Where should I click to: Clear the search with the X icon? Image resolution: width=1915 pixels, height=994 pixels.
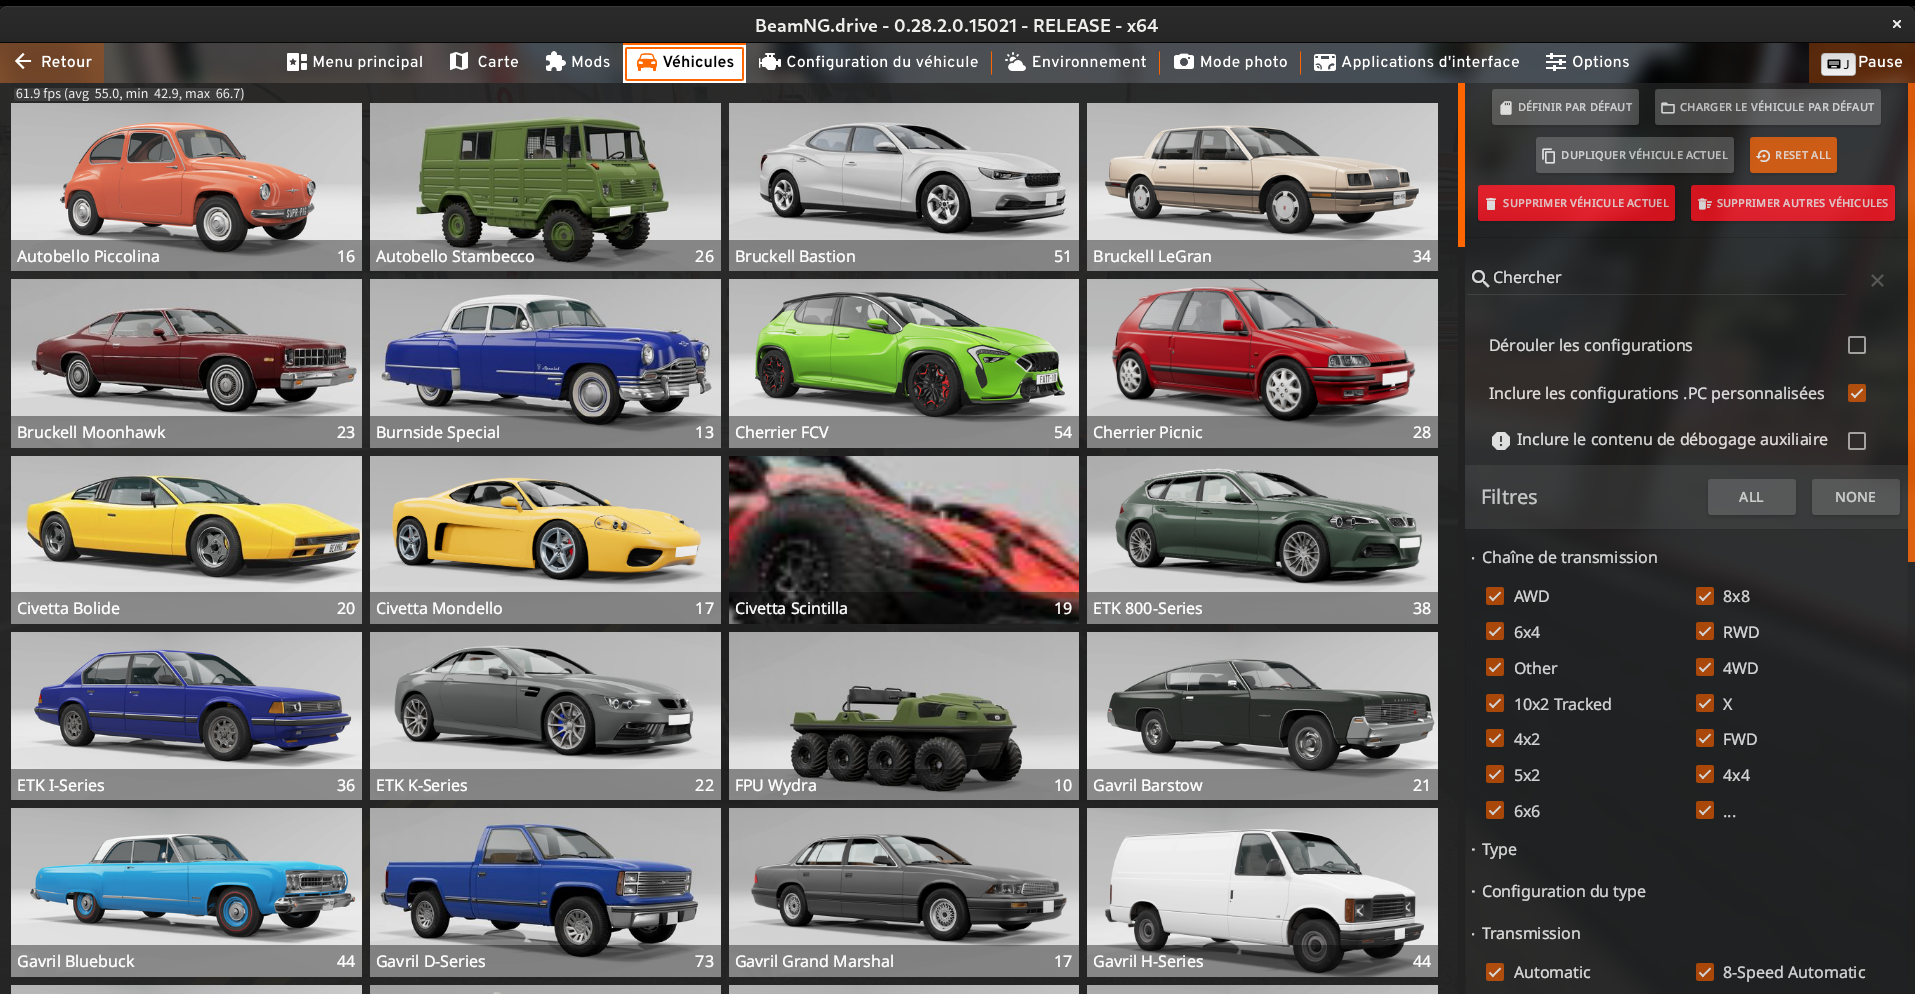1877,281
